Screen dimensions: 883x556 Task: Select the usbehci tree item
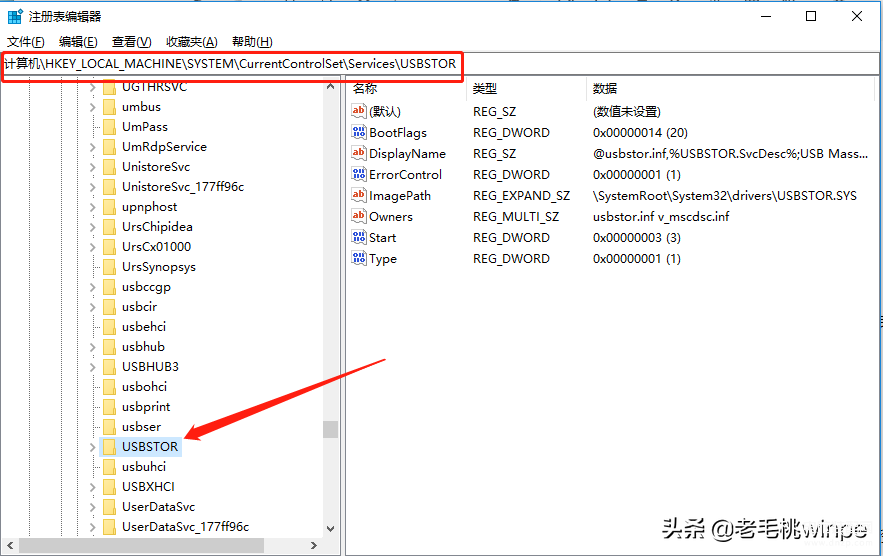click(x=144, y=327)
